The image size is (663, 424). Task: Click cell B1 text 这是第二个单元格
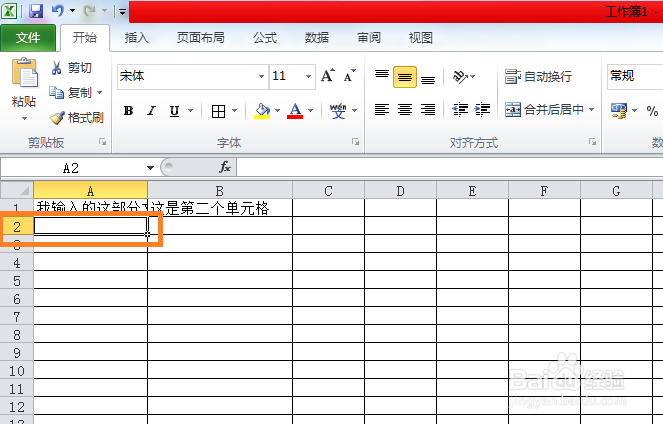coord(210,208)
